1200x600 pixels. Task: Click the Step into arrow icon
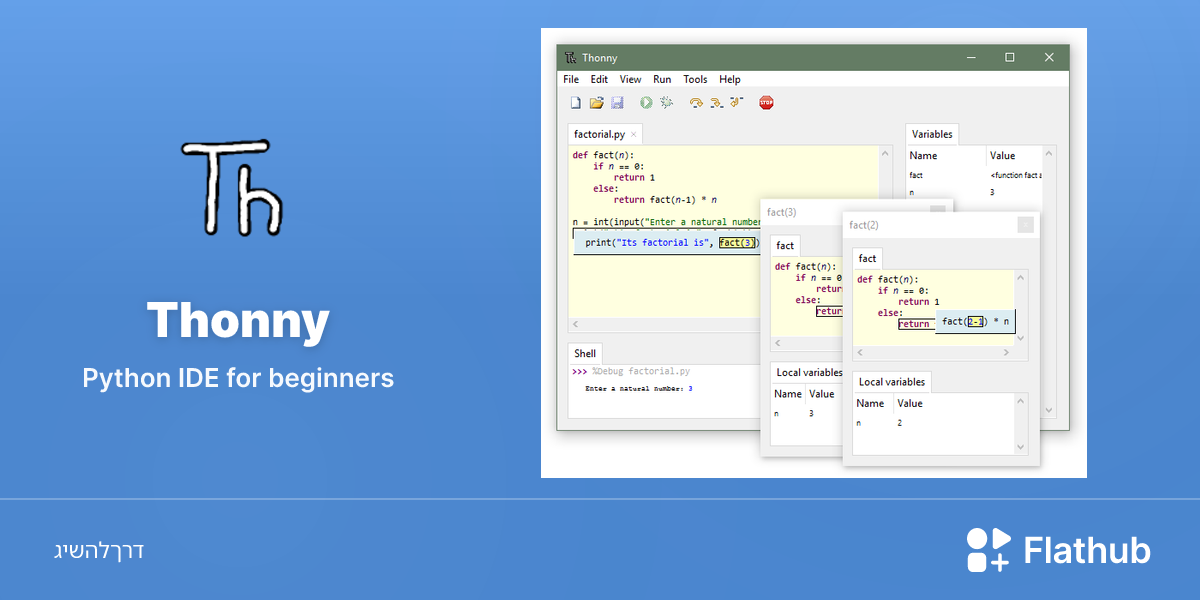716,102
